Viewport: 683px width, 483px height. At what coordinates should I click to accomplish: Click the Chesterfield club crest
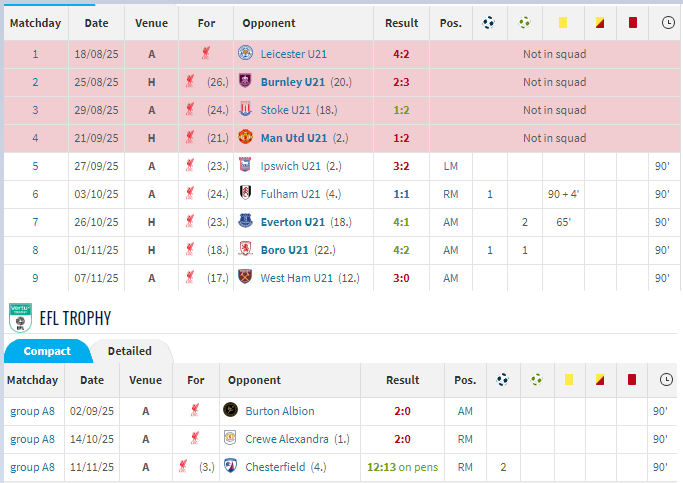click(x=230, y=466)
